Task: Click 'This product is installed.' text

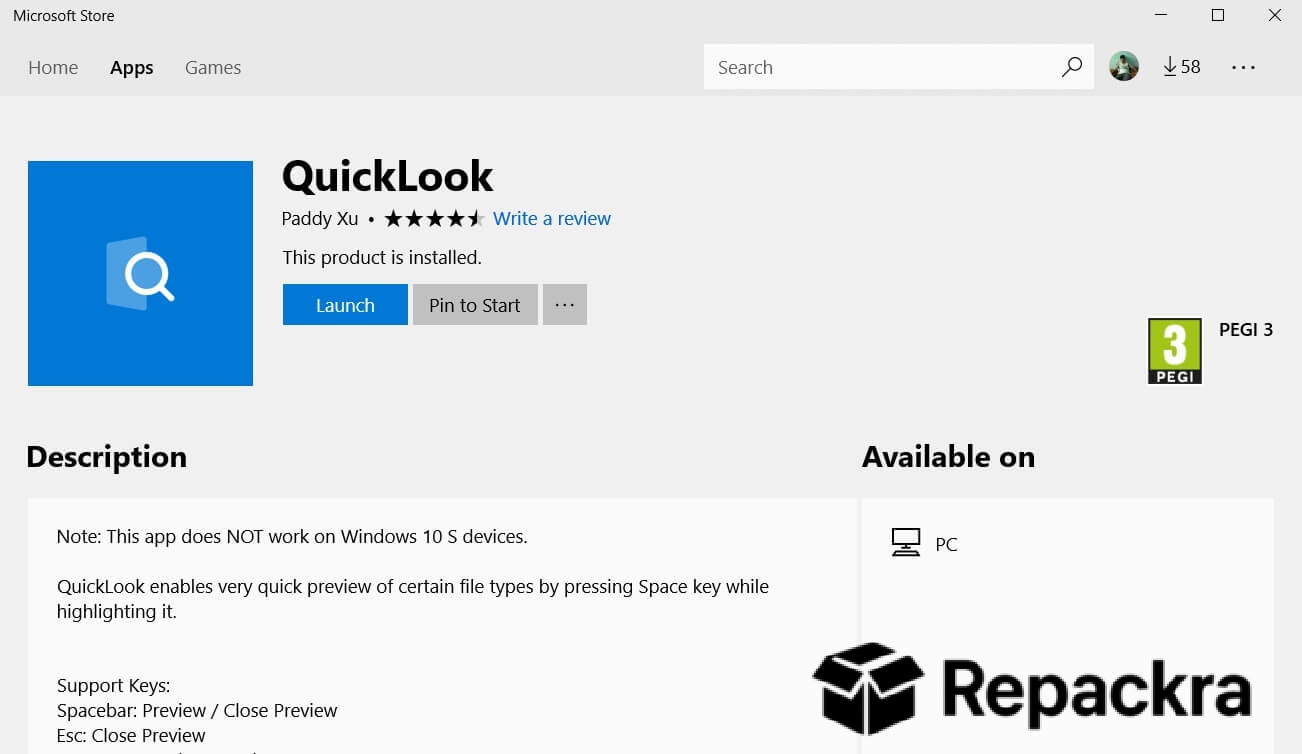Action: point(382,257)
